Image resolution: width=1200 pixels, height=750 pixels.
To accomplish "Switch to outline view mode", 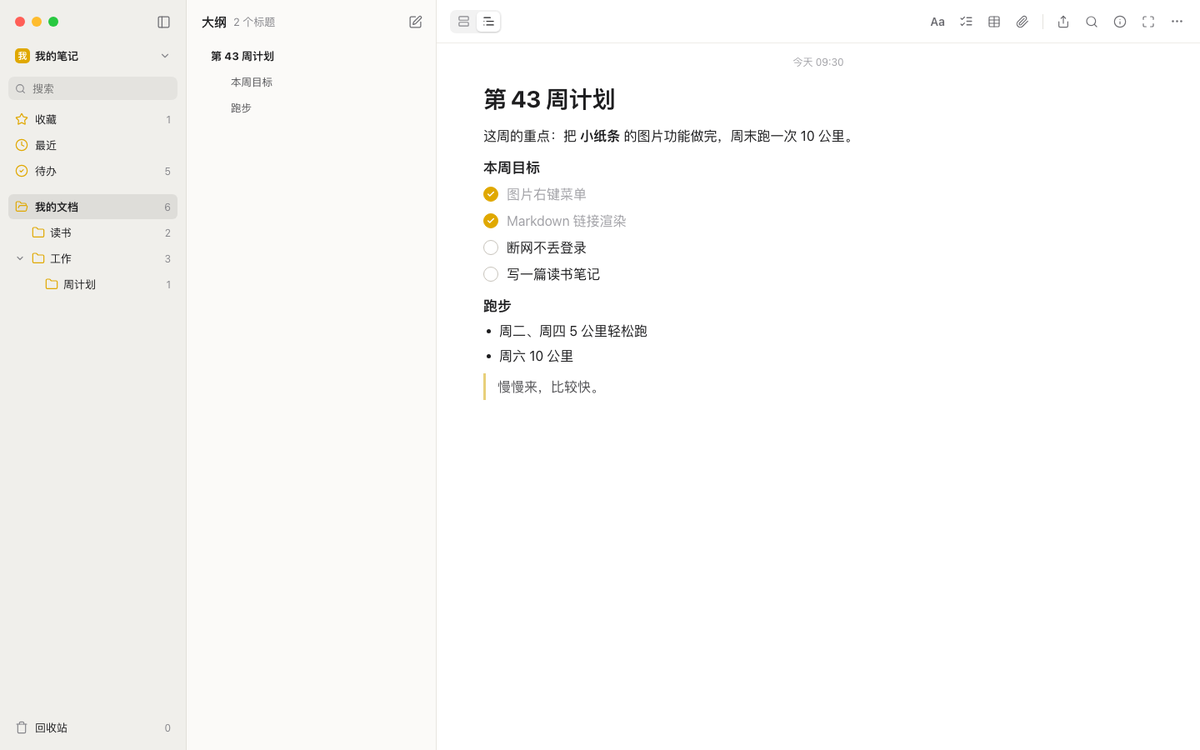I will pyautogui.click(x=489, y=22).
